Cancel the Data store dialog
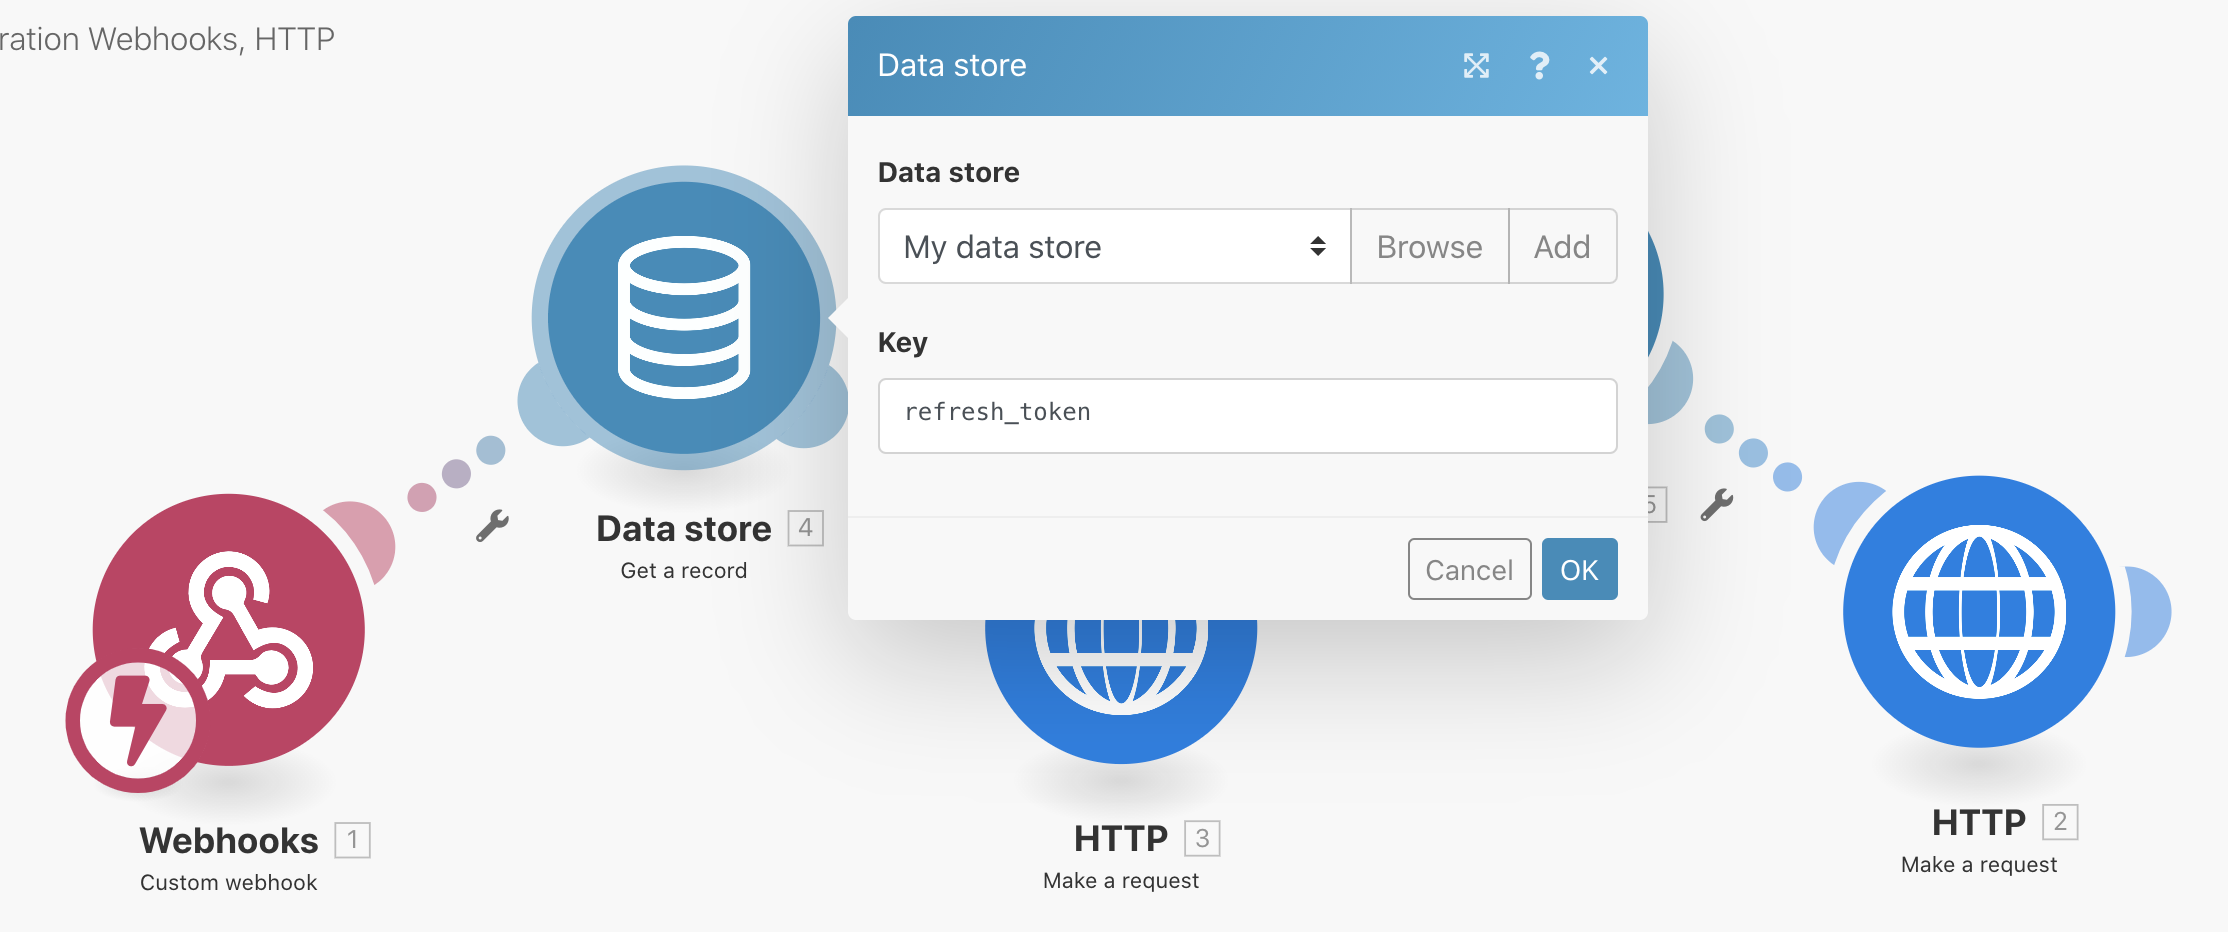The image size is (2228, 932). click(1469, 569)
